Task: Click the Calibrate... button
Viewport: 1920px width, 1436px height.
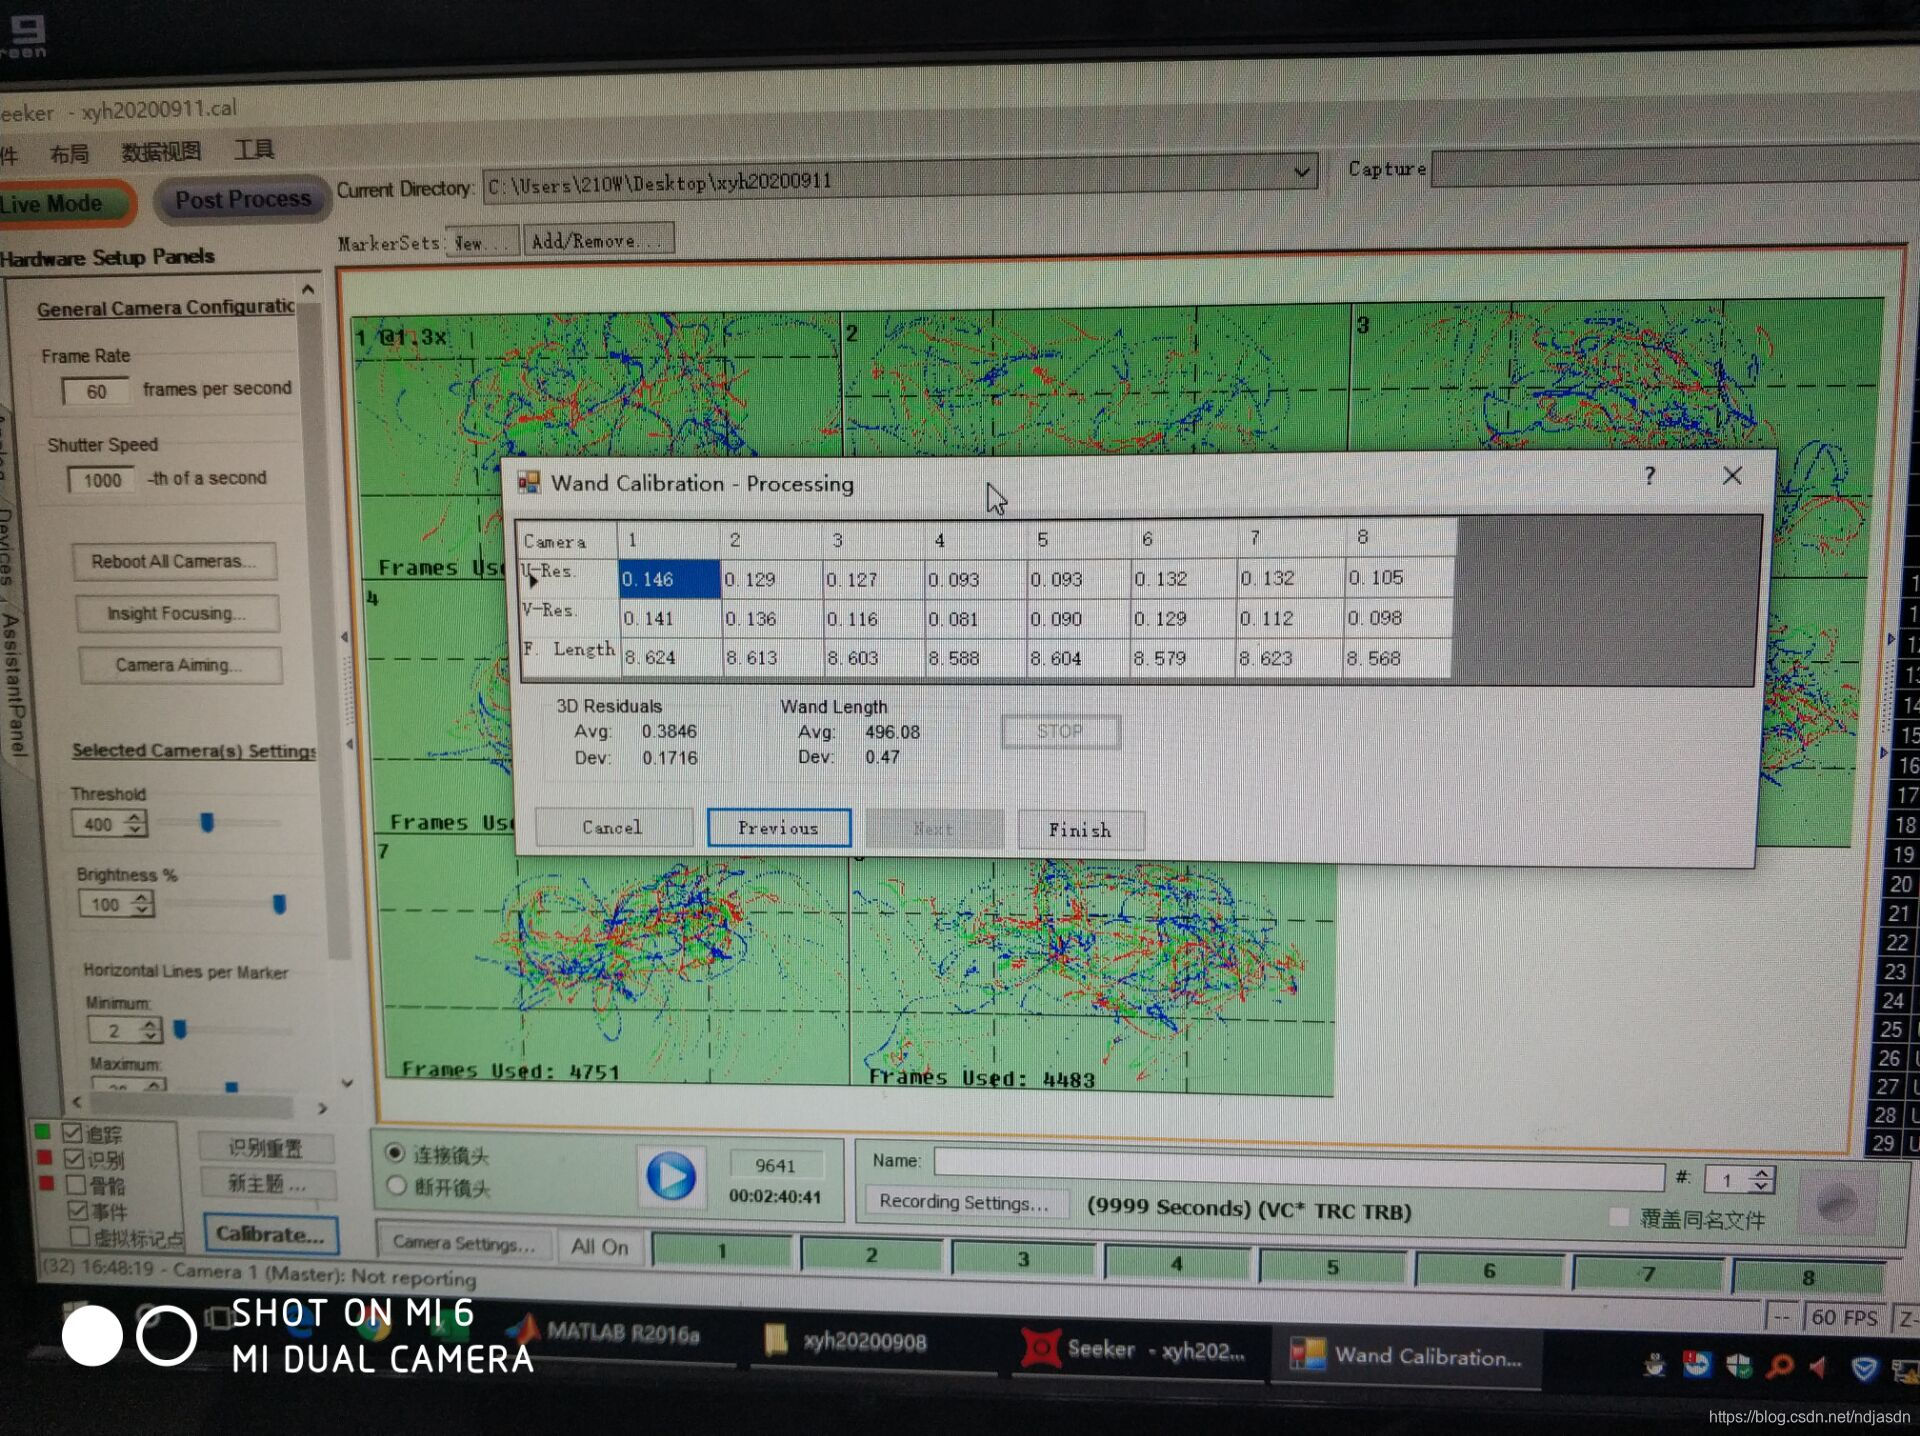Action: tap(270, 1234)
